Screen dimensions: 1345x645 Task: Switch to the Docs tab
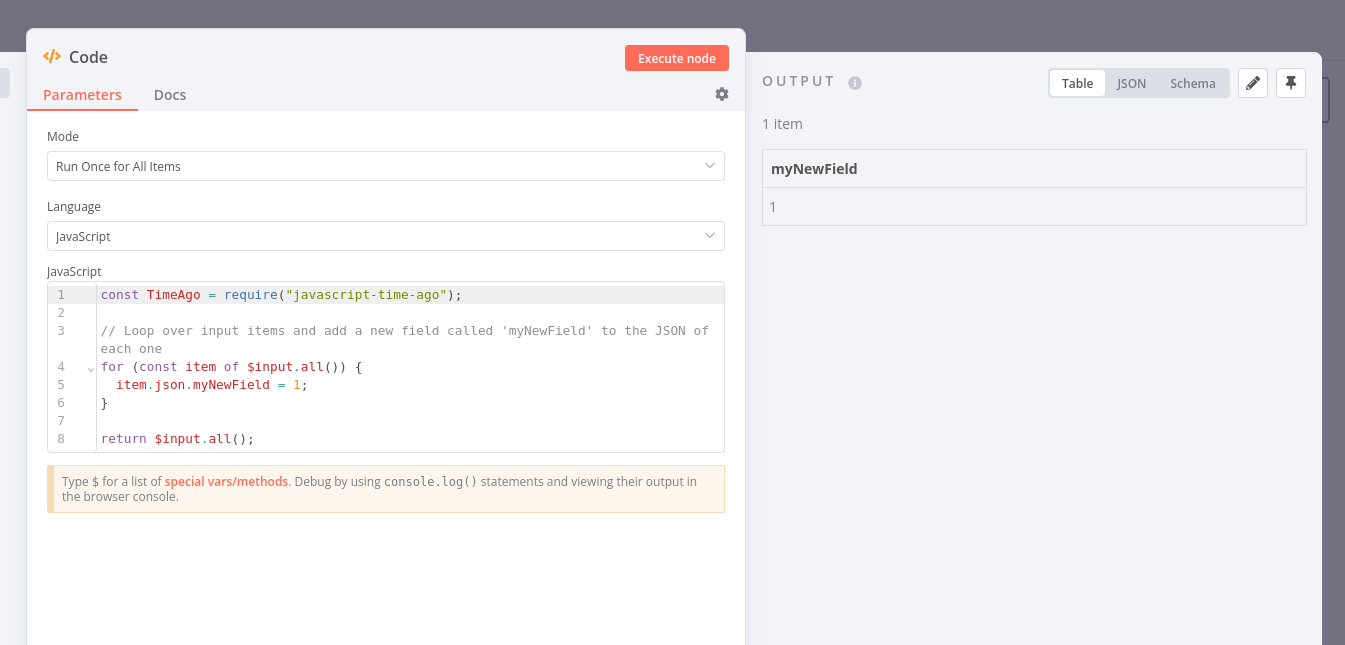pos(170,95)
